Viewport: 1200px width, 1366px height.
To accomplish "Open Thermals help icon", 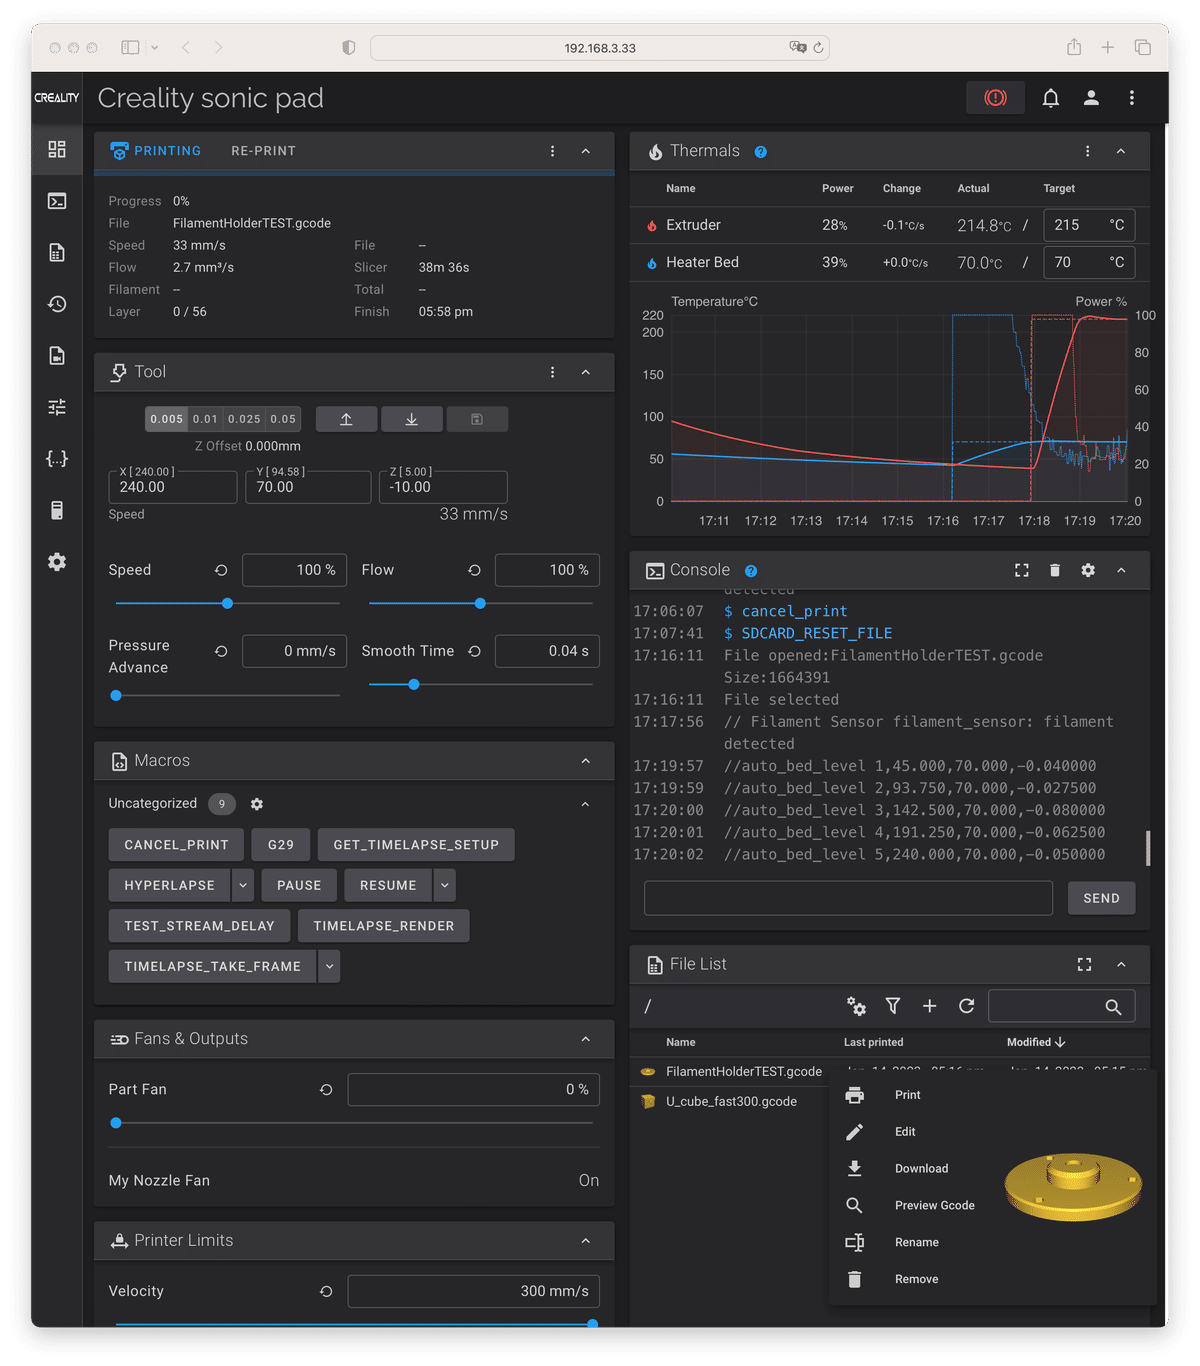I will click(761, 152).
